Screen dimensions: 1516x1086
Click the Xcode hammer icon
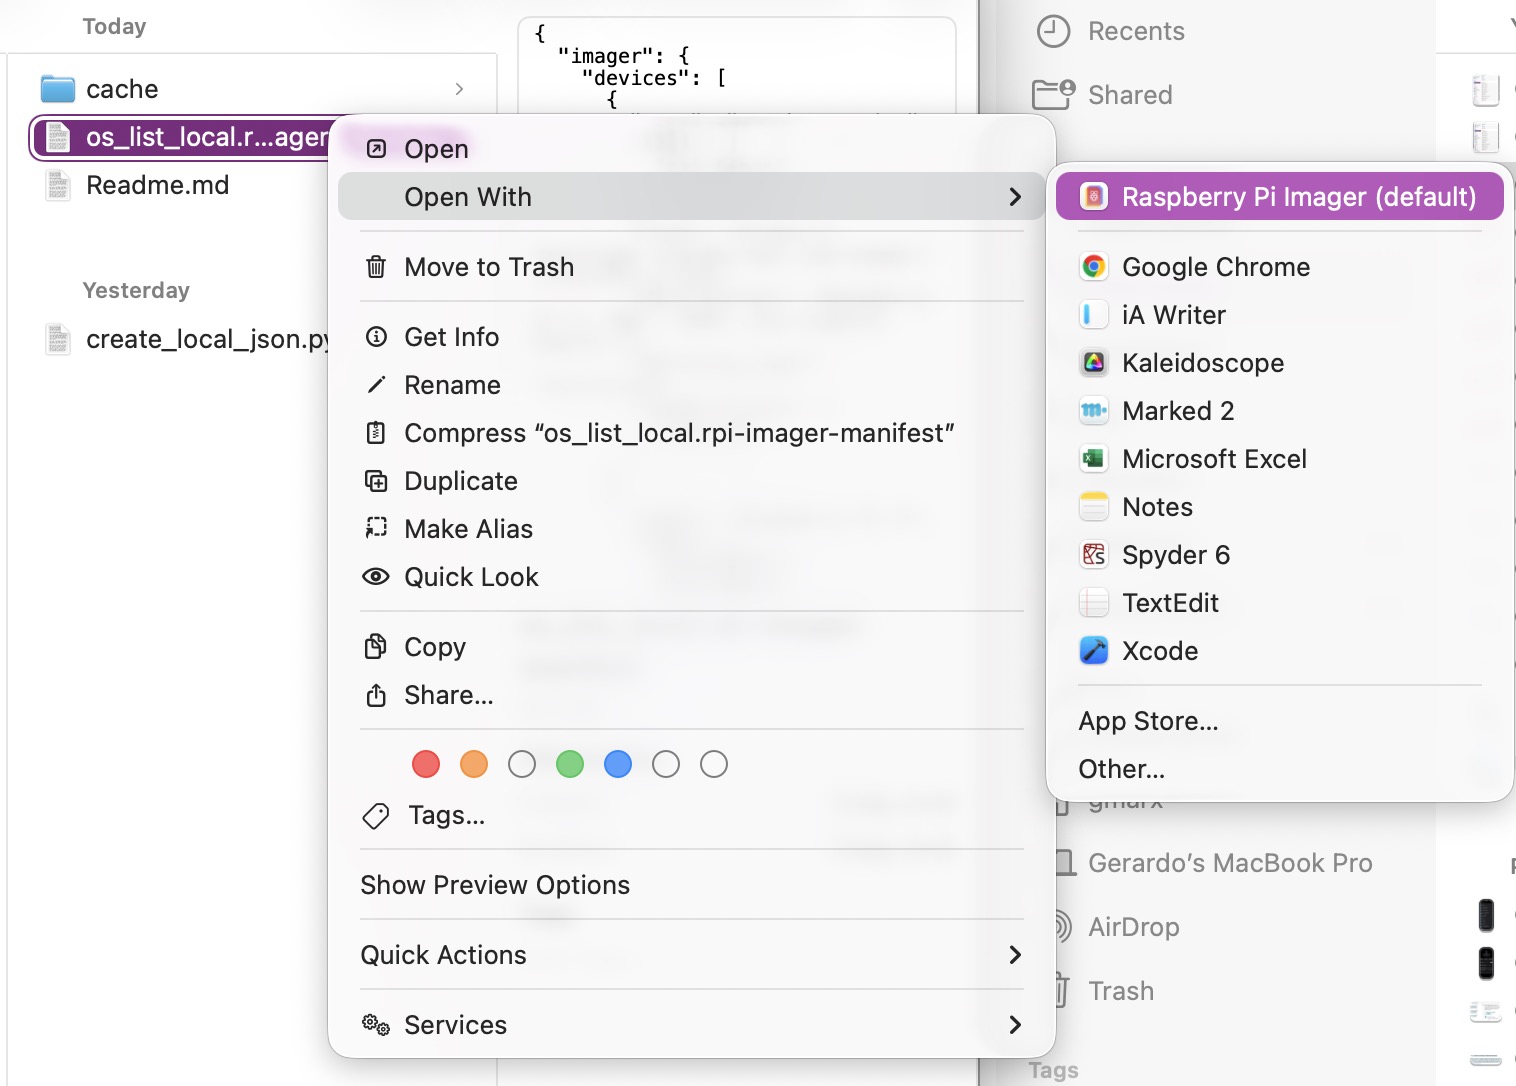(x=1094, y=651)
